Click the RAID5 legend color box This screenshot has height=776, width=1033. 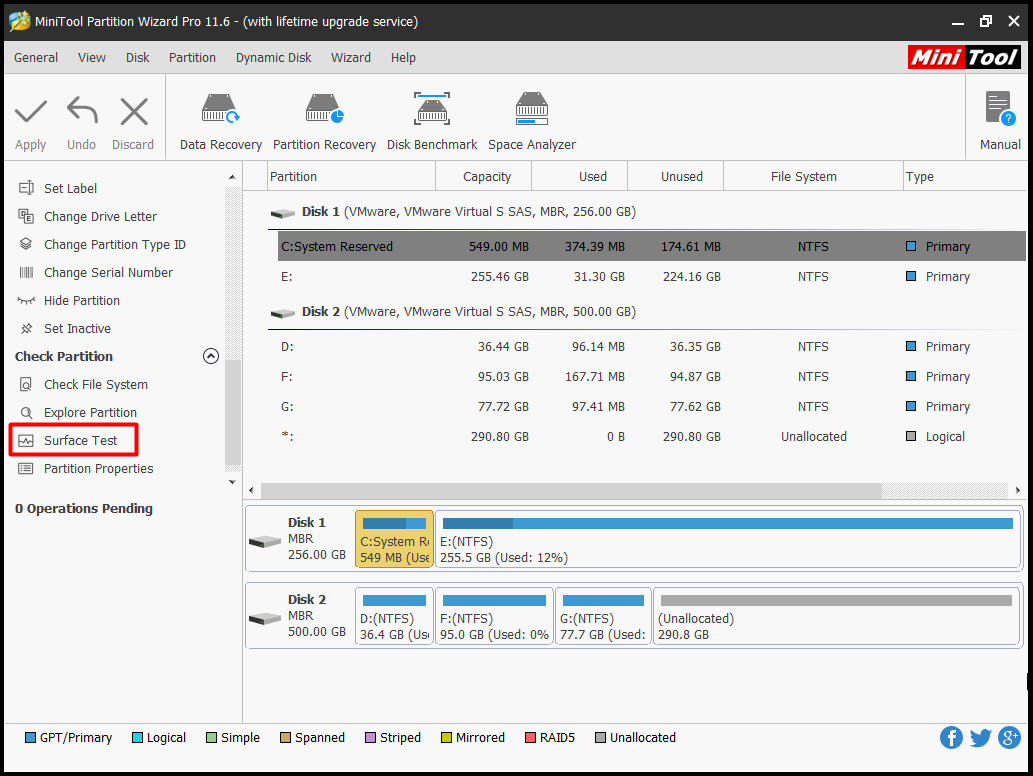pyautogui.click(x=530, y=737)
